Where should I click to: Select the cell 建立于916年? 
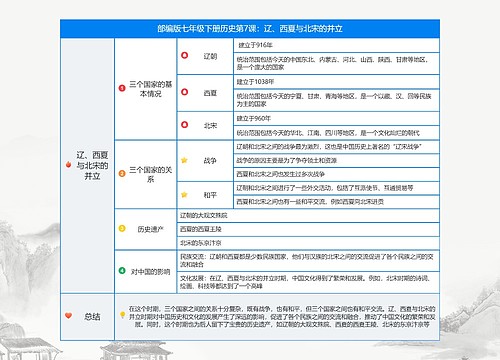coord(336,45)
